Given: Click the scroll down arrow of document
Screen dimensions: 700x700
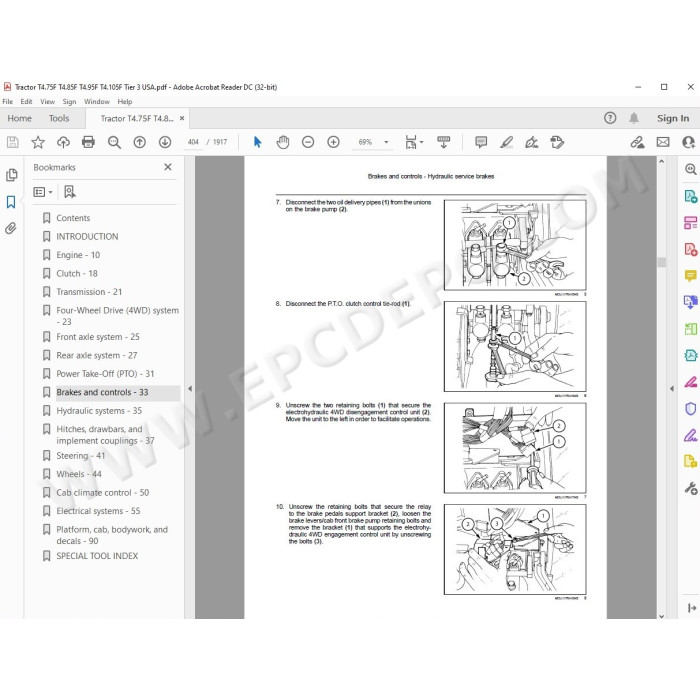Looking at the screenshot, I should pyautogui.click(x=662, y=616).
